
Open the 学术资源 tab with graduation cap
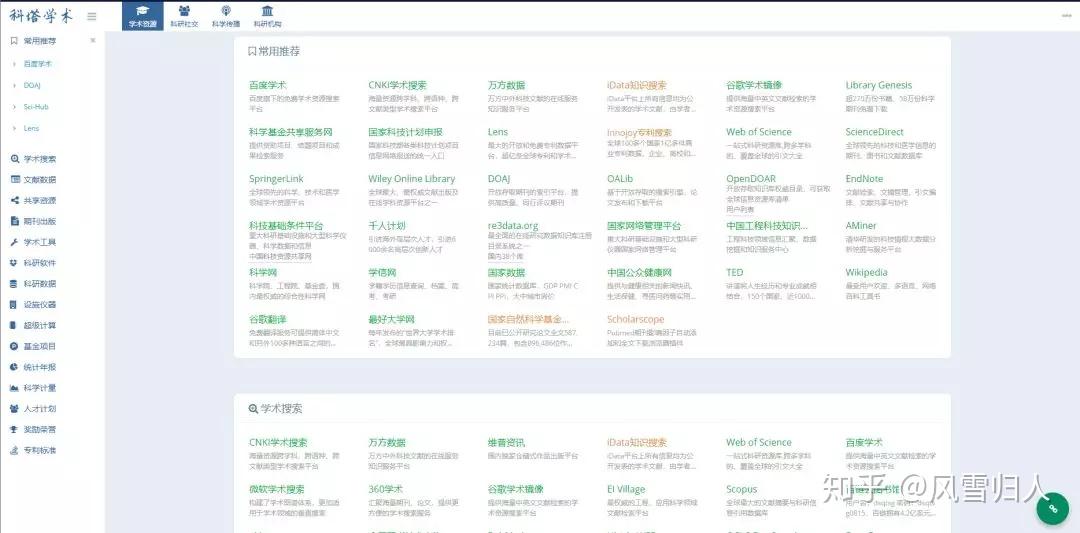click(143, 16)
